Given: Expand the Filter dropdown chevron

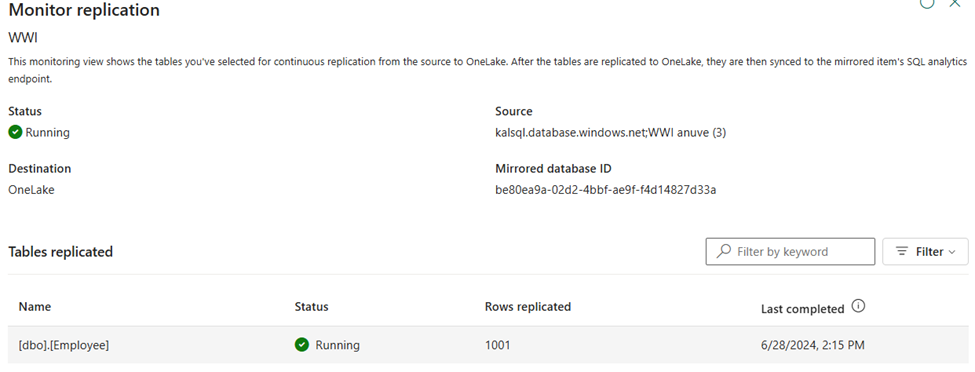Looking at the screenshot, I should (951, 252).
